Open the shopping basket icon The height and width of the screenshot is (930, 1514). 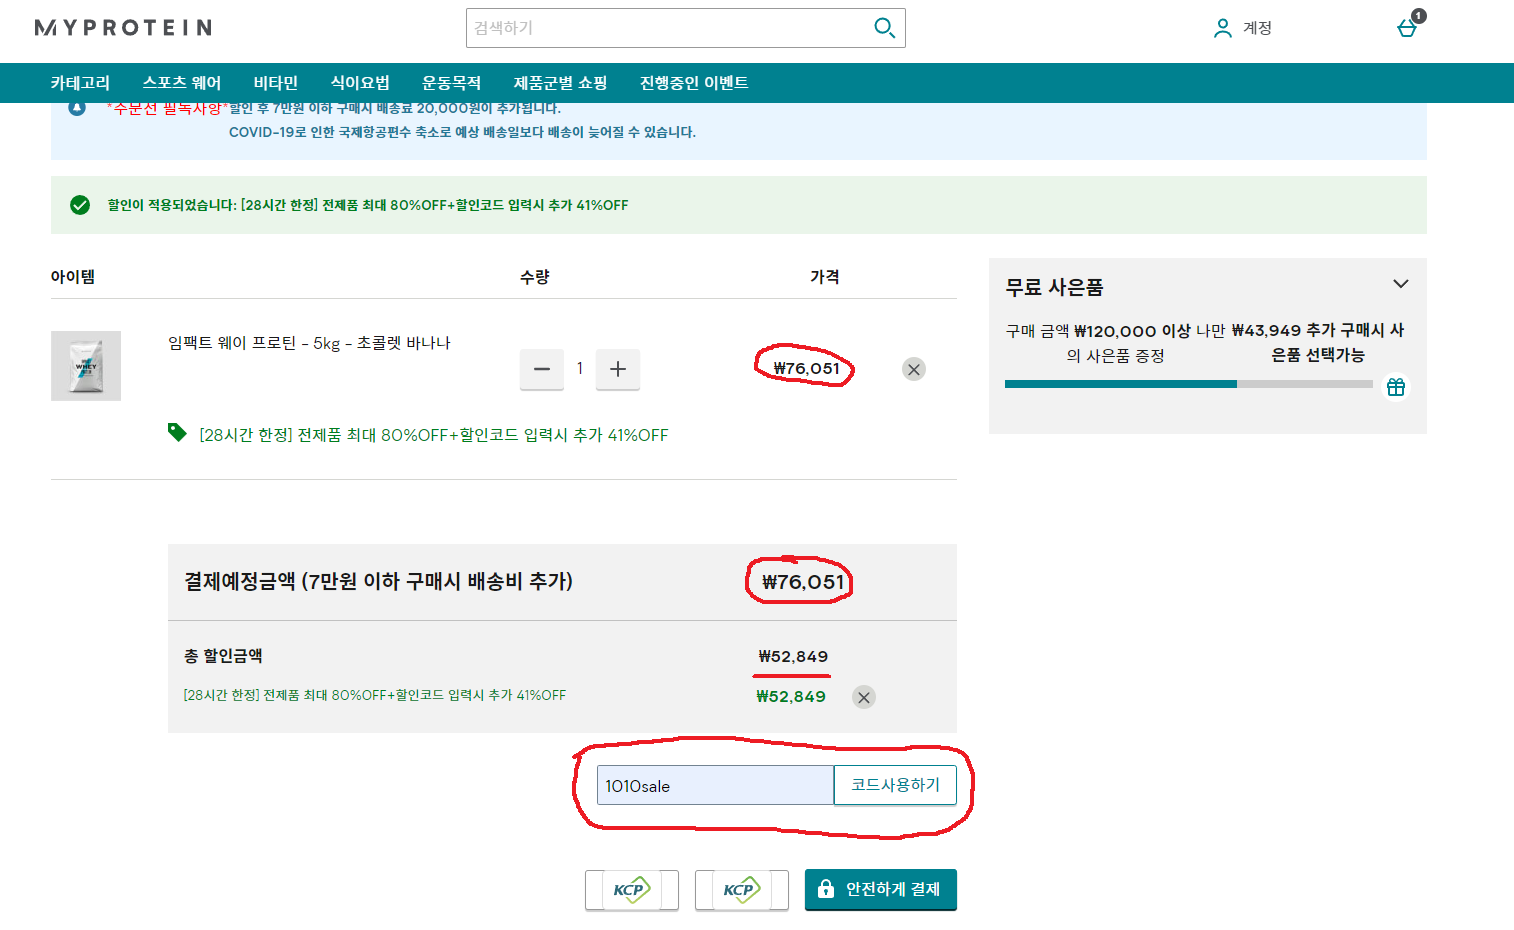[1408, 27]
